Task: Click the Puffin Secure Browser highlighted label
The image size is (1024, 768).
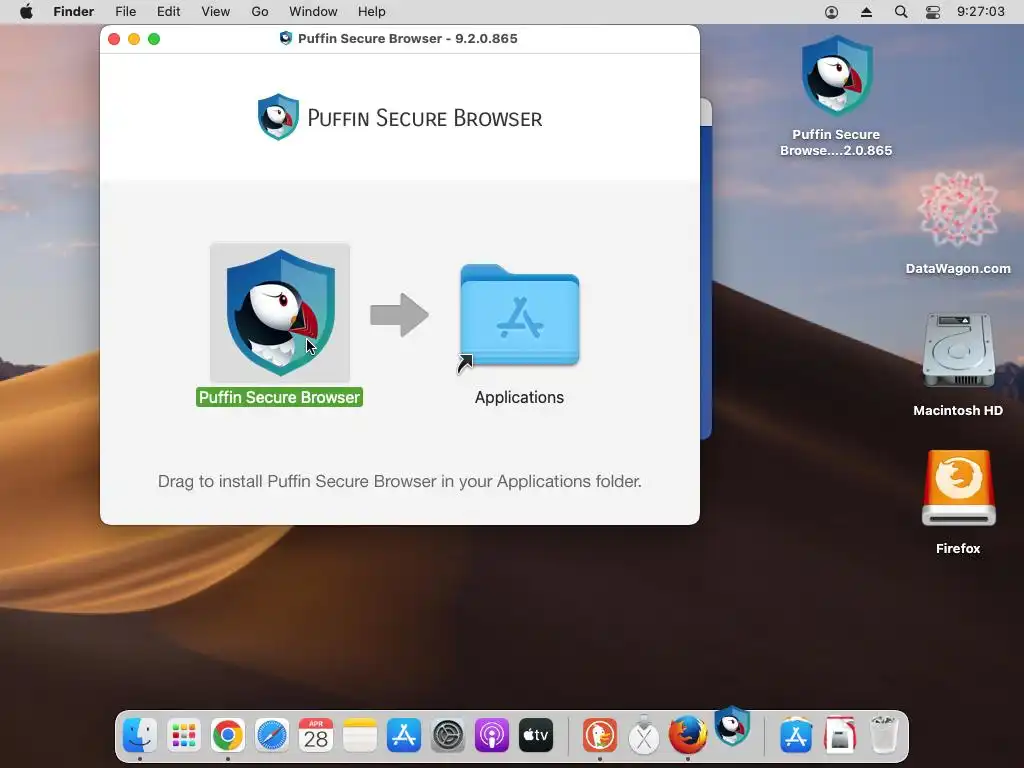Action: [x=280, y=397]
